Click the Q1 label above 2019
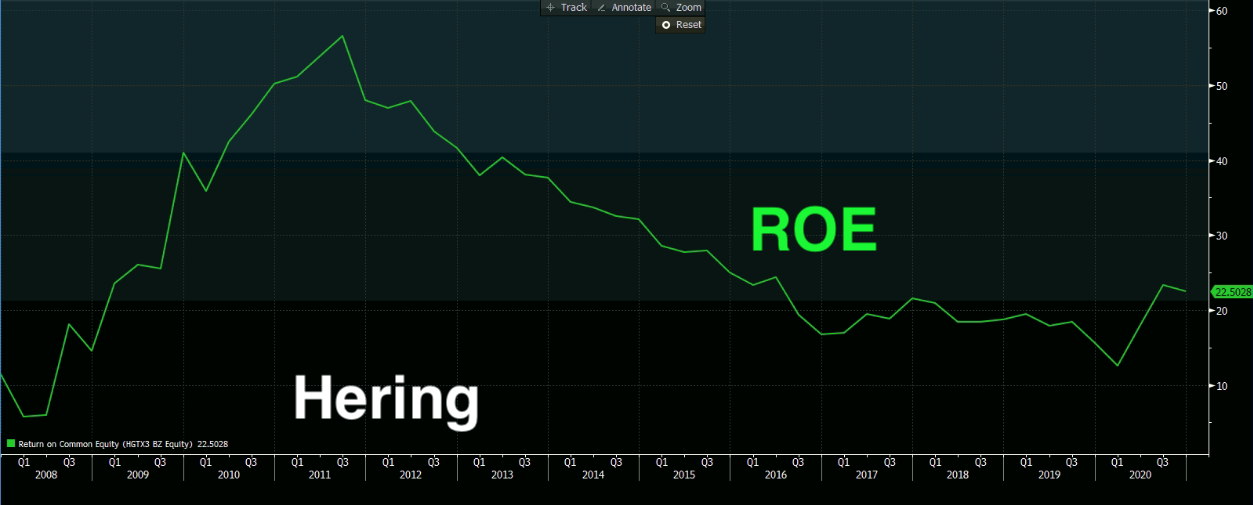1253x505 pixels. [1025, 462]
